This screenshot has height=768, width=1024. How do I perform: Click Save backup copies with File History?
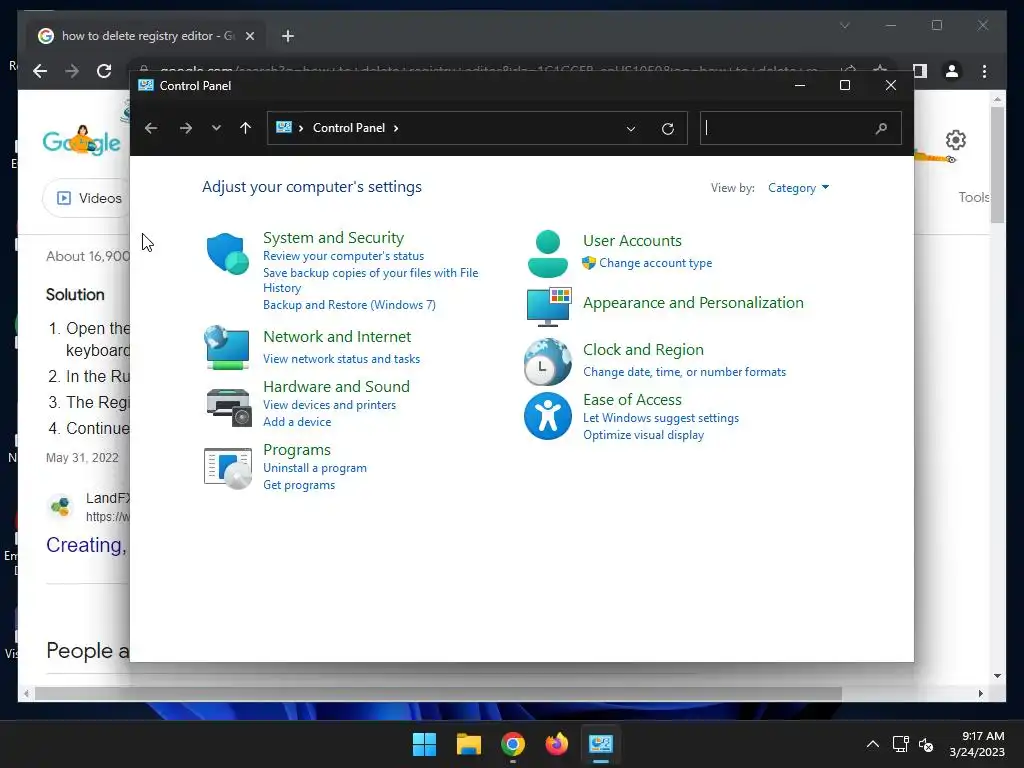370,280
